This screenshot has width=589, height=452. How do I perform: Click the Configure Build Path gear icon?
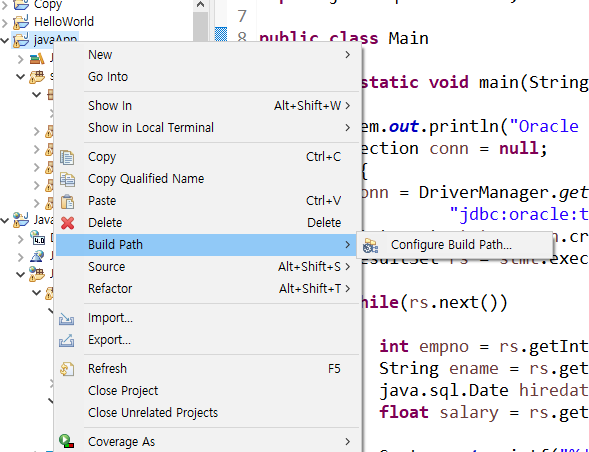370,246
